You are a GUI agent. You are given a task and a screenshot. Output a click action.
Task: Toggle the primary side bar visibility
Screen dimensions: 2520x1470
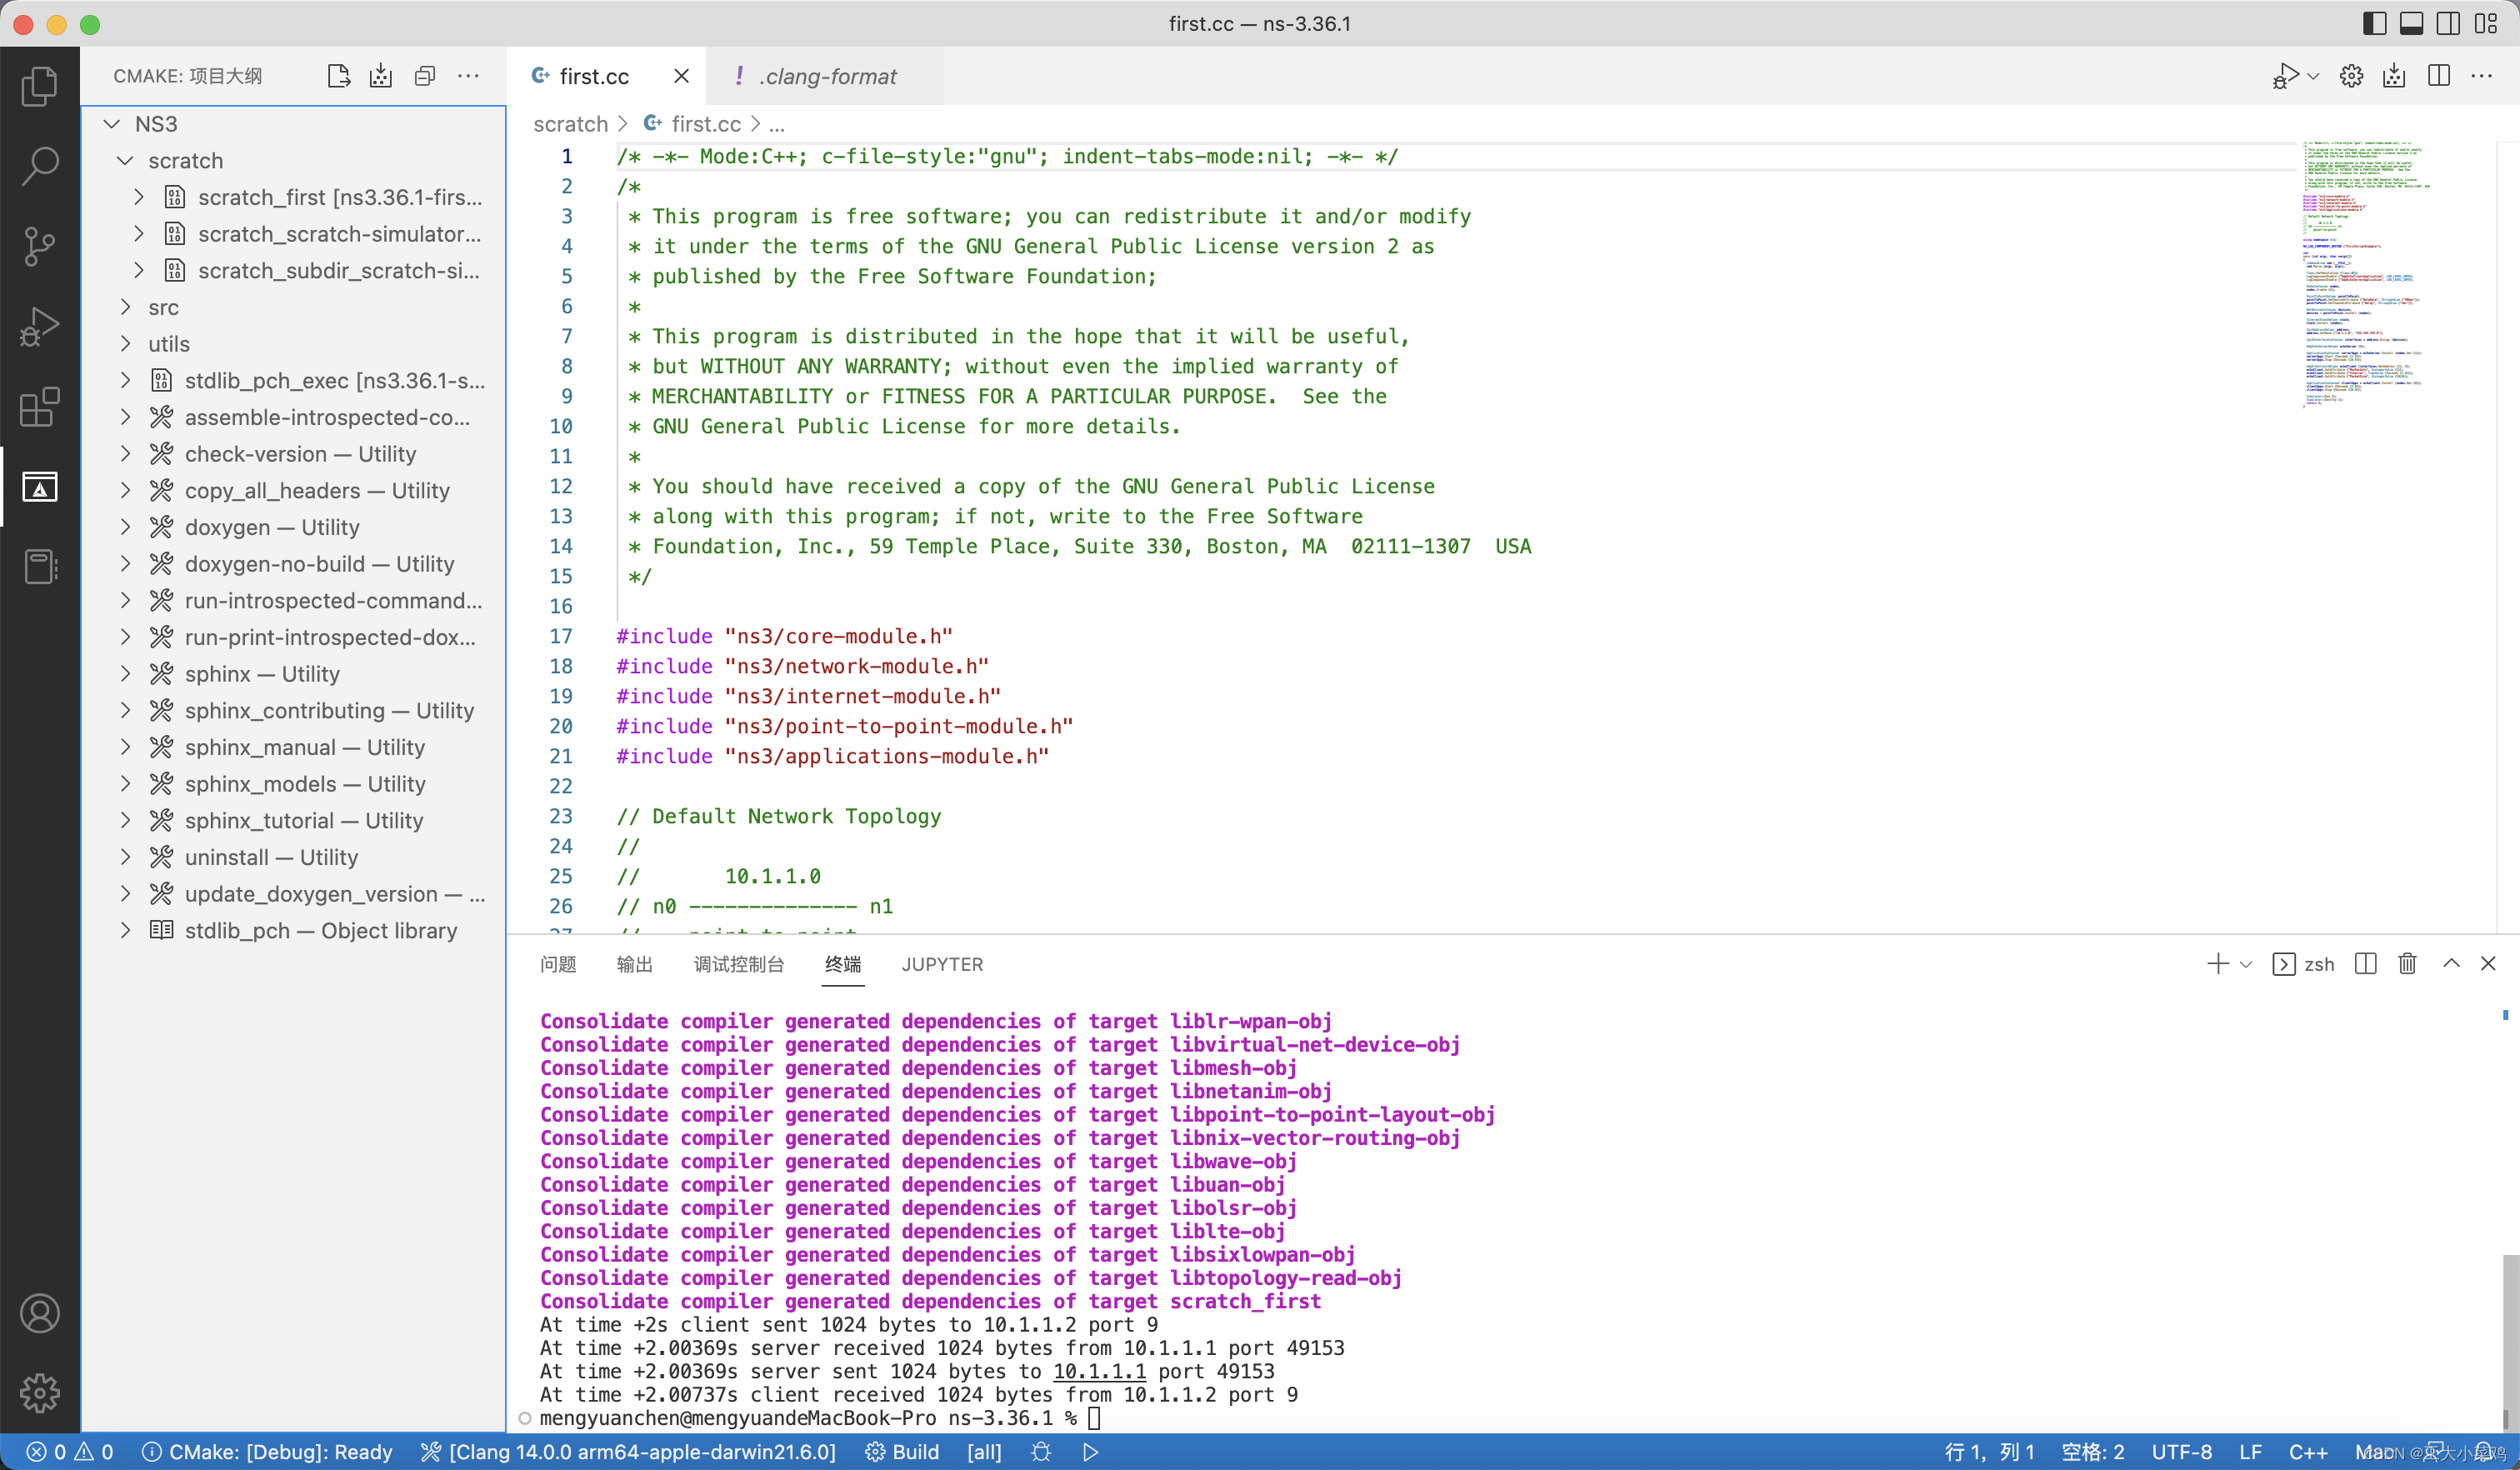click(x=2373, y=23)
